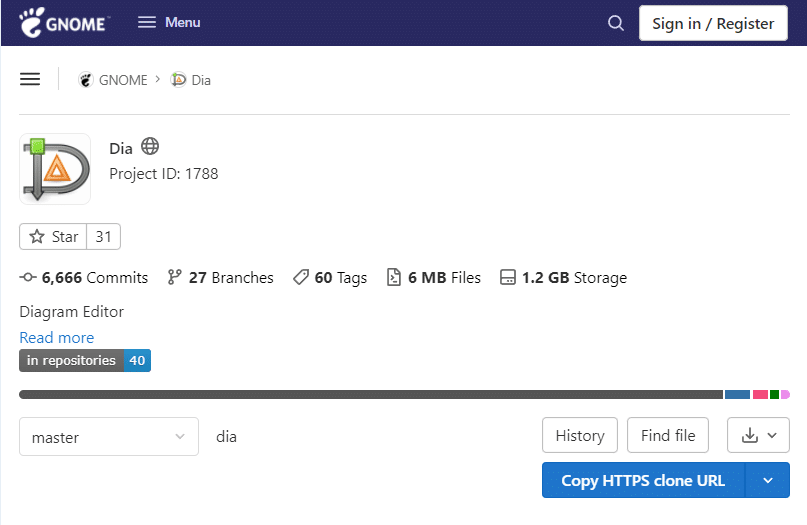Click the in repositories 40 badge
Screen dimensions: 807x525
click(85, 360)
